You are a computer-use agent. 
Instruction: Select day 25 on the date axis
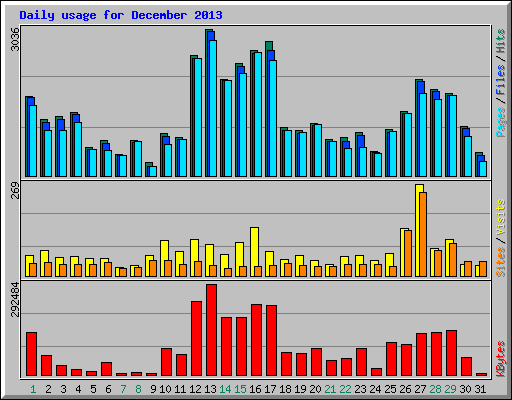tap(390, 389)
